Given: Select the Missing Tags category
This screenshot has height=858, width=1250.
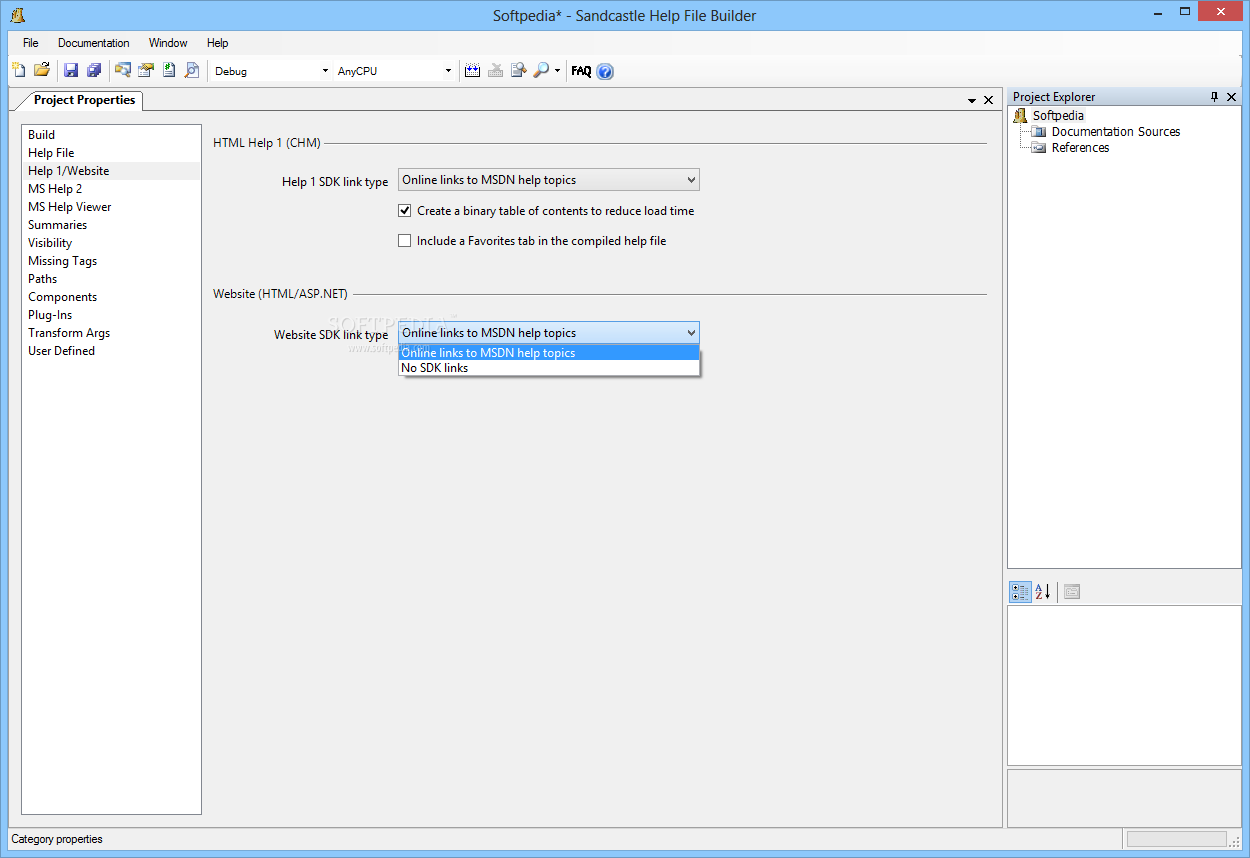Looking at the screenshot, I should pyautogui.click(x=111, y=261).
